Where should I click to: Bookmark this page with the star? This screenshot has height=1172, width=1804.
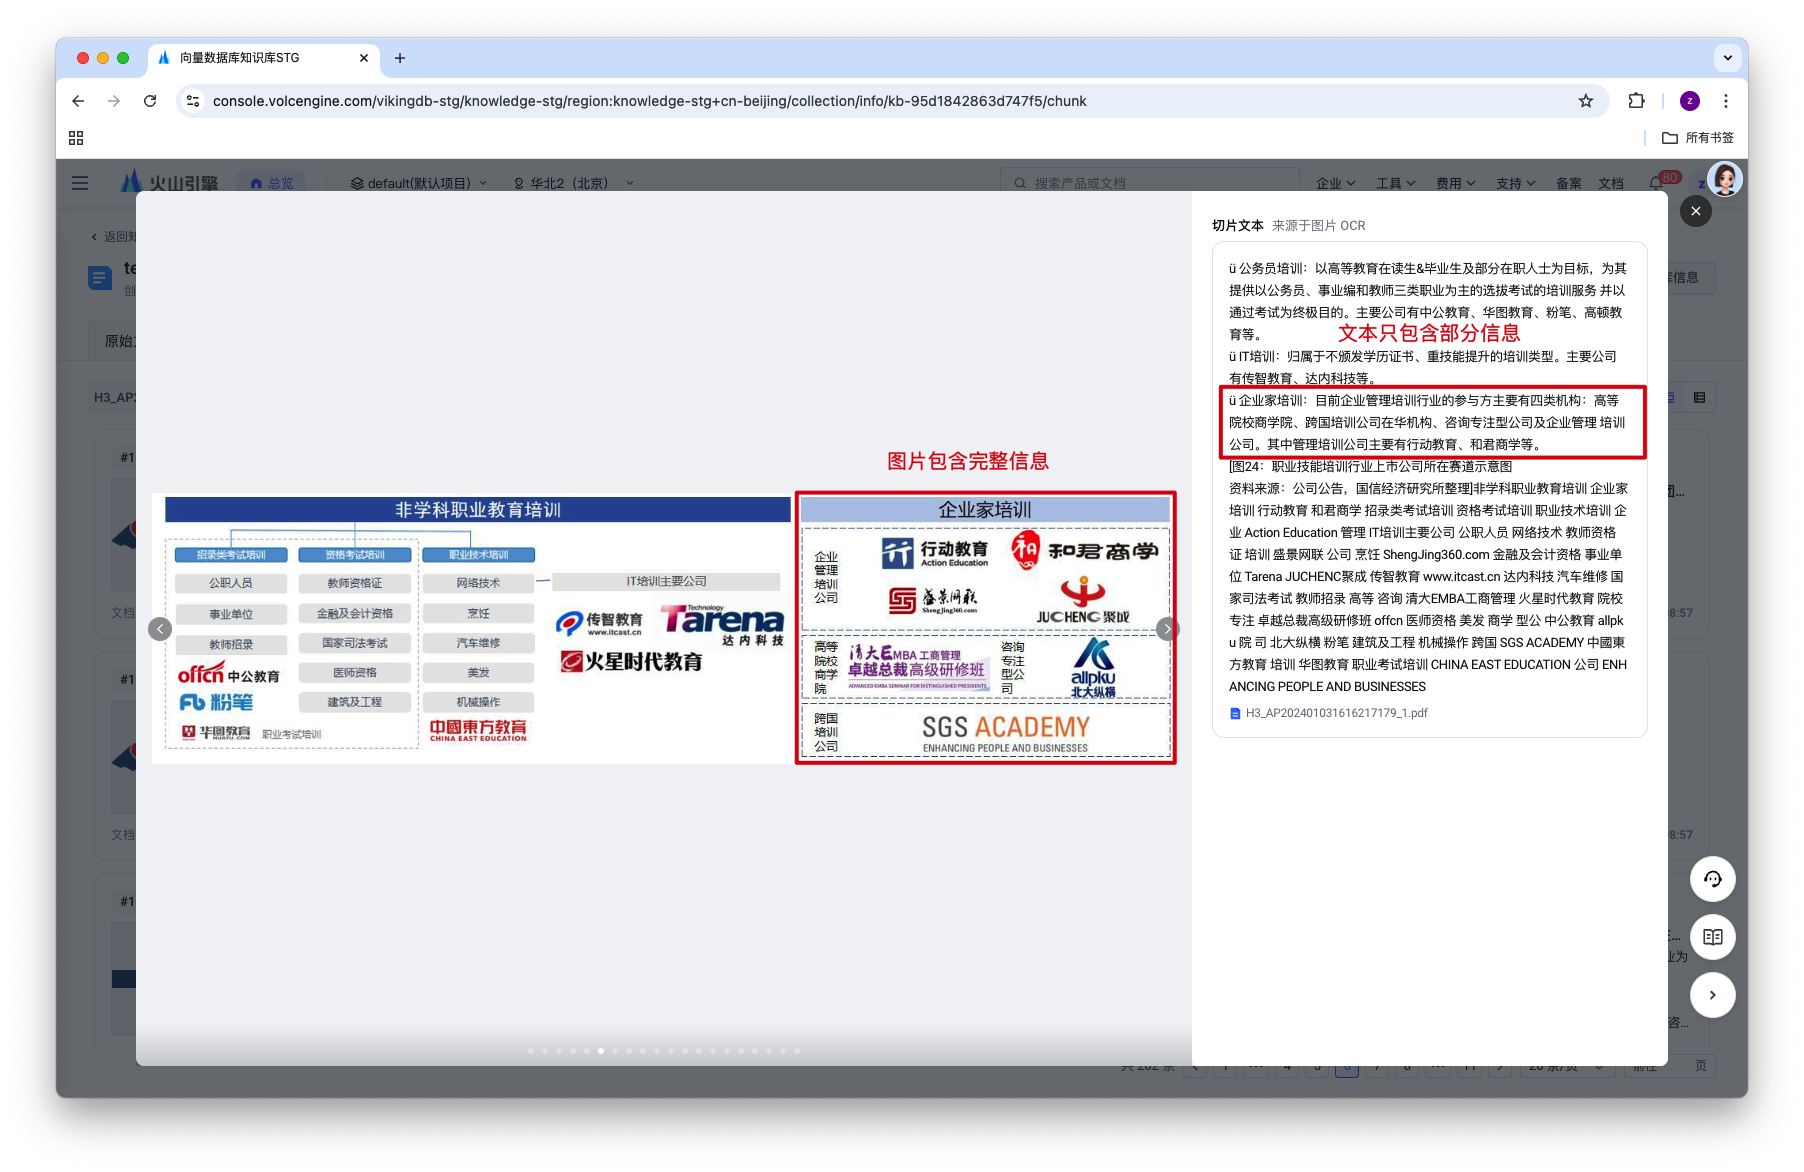pos(1586,101)
